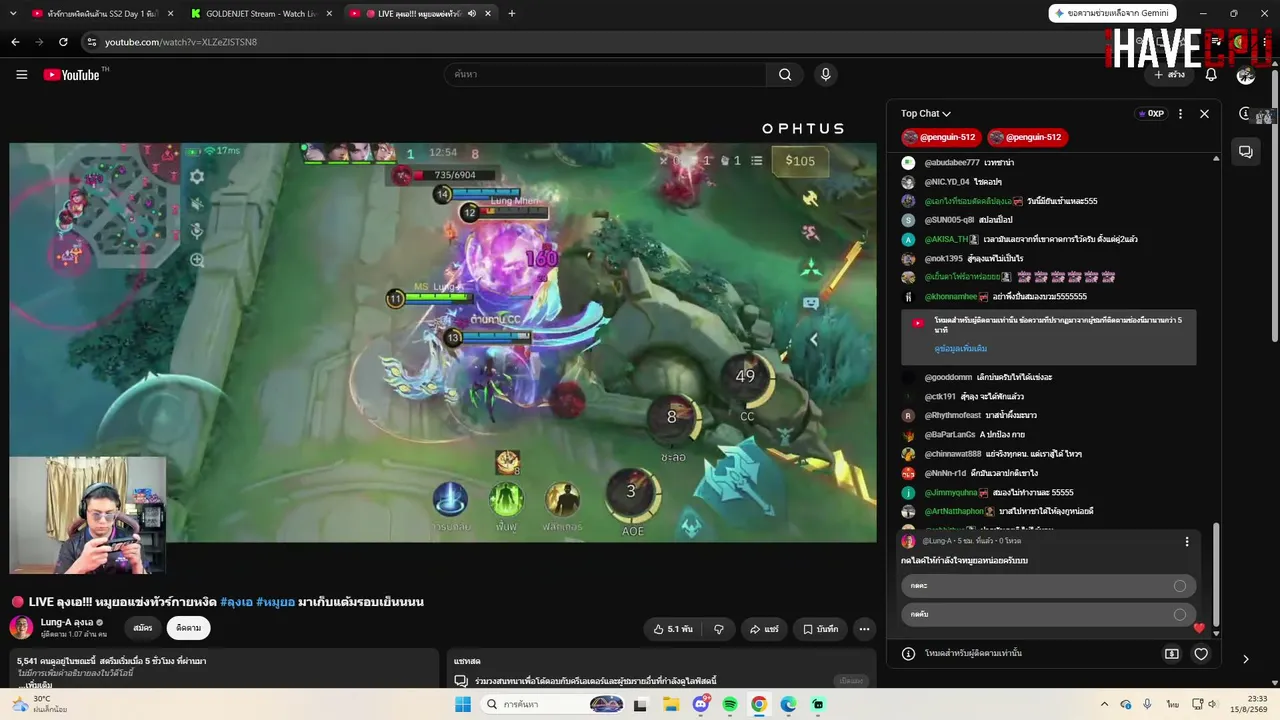Click the learn more link in subscriber notice
Image resolution: width=1280 pixels, height=720 pixels.
click(960, 349)
